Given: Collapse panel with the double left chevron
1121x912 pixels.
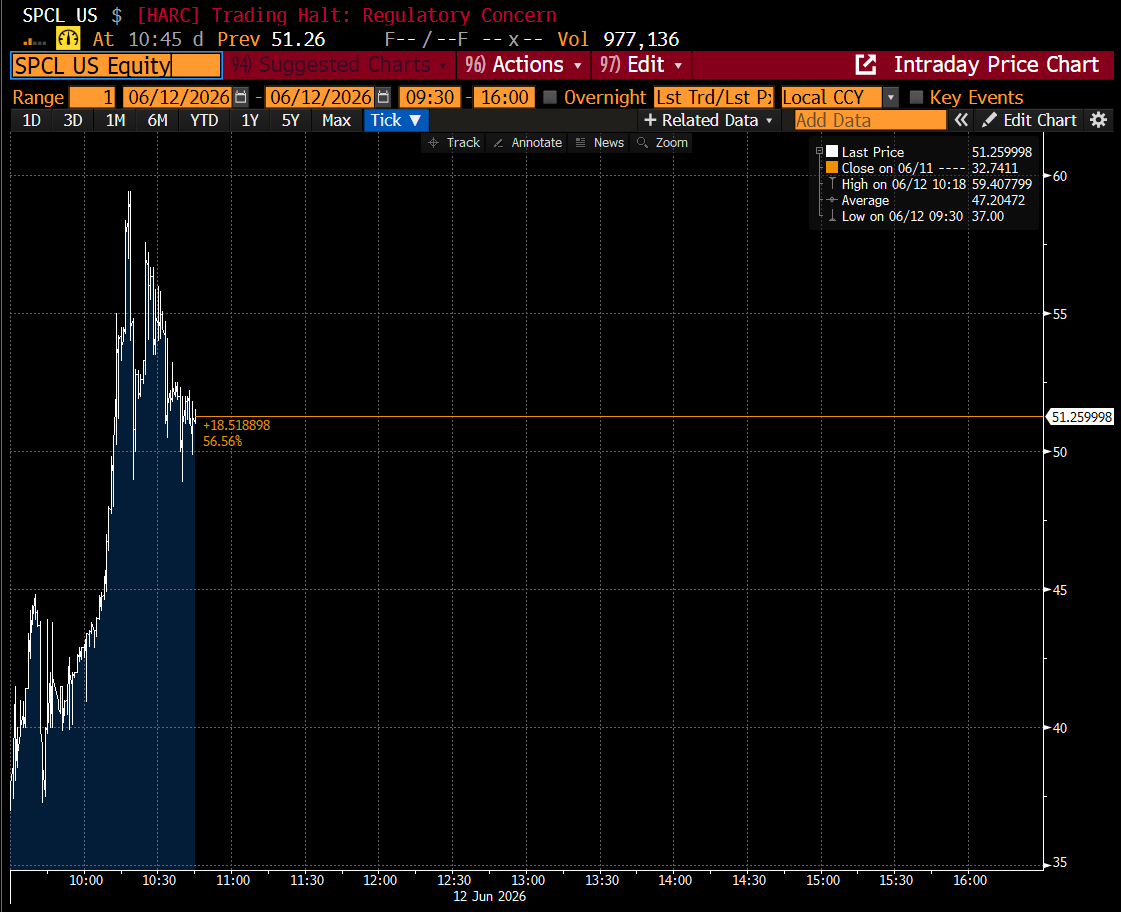Looking at the screenshot, I should pyautogui.click(x=962, y=120).
